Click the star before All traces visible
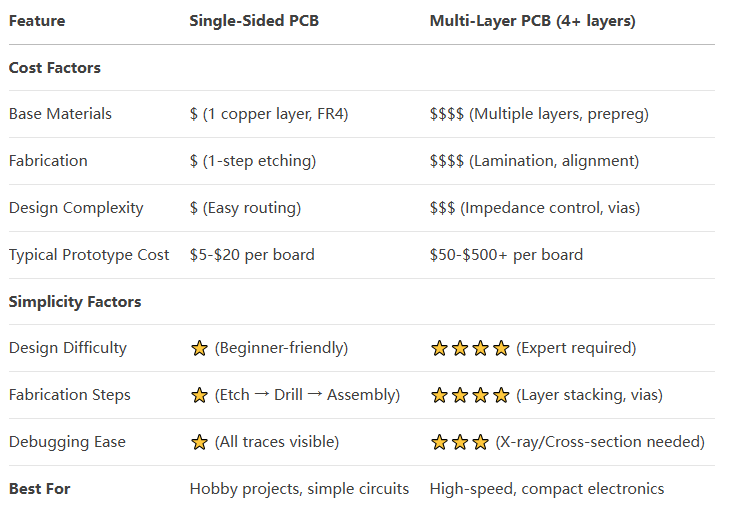This screenshot has height=509, width=739. (199, 442)
